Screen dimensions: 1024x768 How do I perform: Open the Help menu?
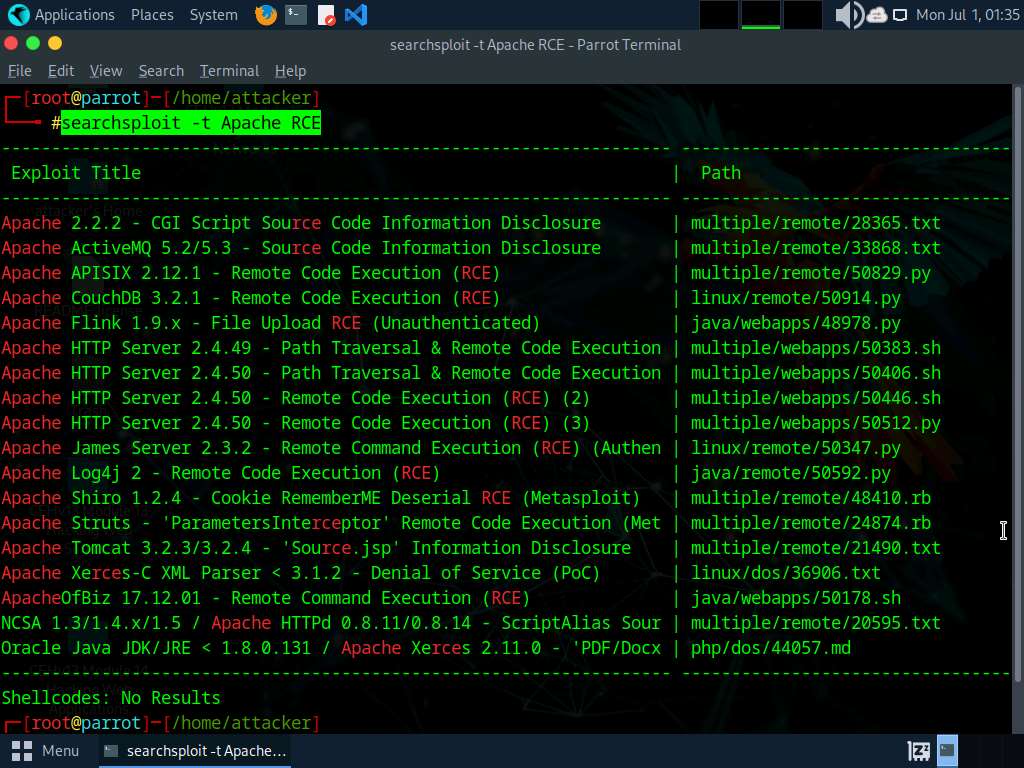pos(290,71)
